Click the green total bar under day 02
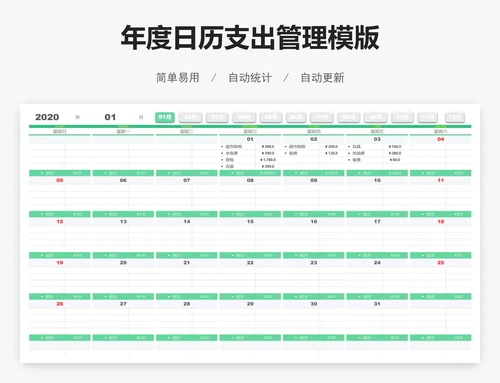This screenshot has width=500, height=383. (x=314, y=173)
